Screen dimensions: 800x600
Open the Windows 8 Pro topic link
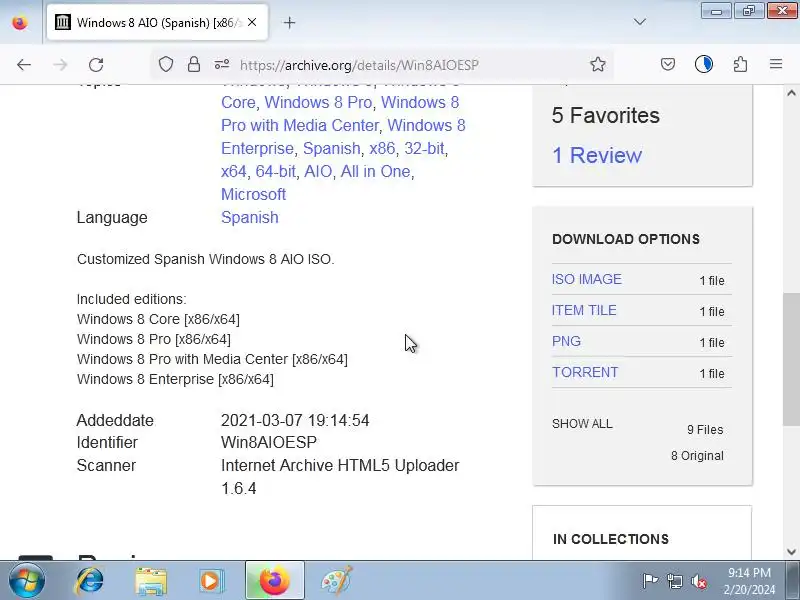point(318,103)
